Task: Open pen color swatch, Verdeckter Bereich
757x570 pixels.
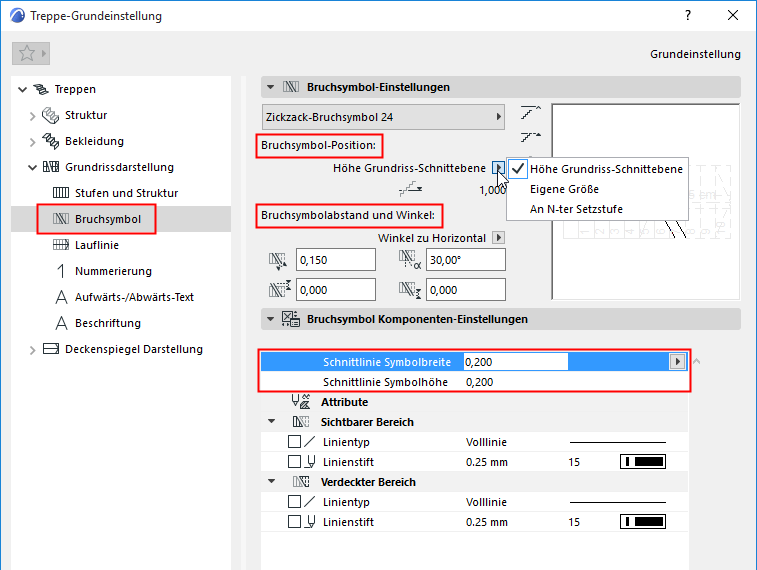Action: (643, 521)
